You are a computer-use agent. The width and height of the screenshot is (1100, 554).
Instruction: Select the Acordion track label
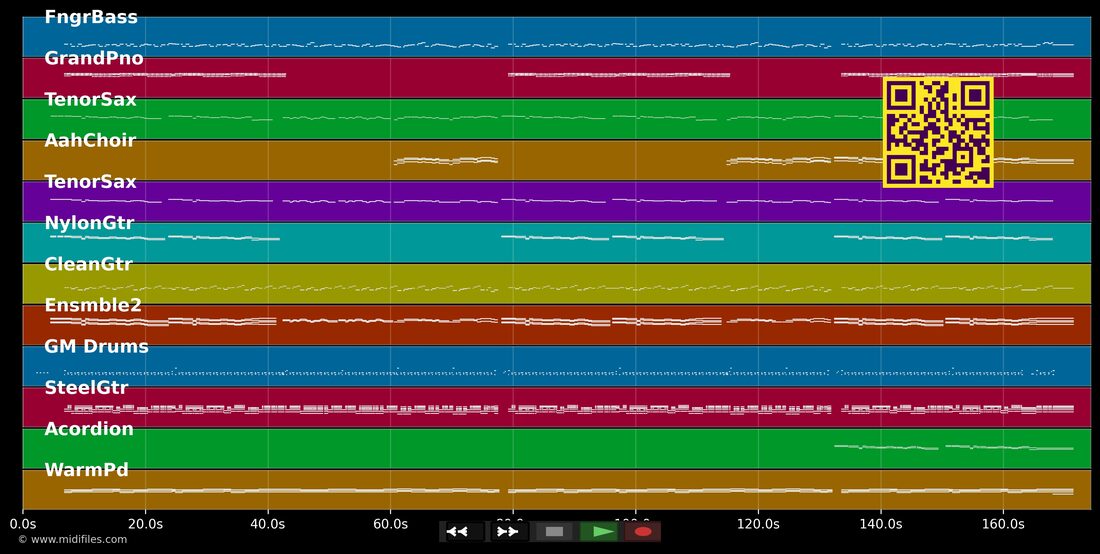(89, 429)
